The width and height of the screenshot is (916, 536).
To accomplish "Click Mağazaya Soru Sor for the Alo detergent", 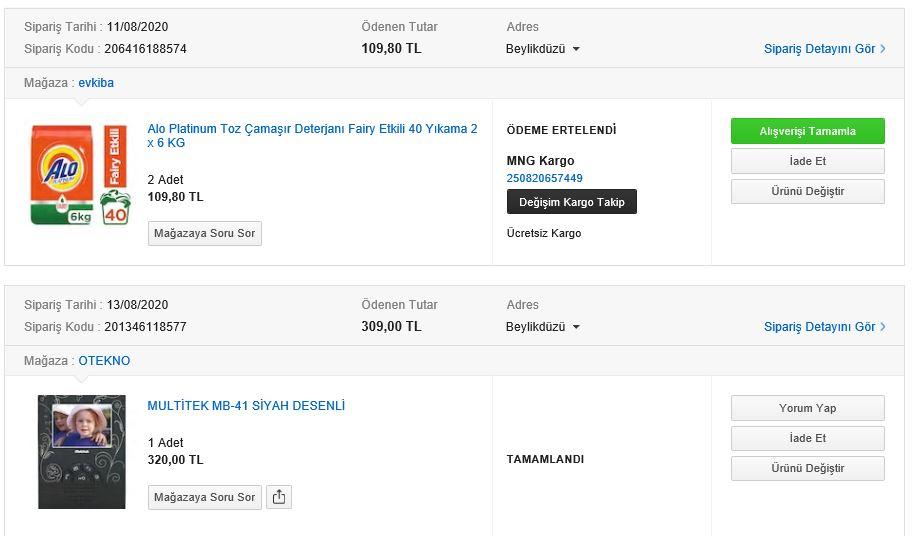I will (x=204, y=233).
